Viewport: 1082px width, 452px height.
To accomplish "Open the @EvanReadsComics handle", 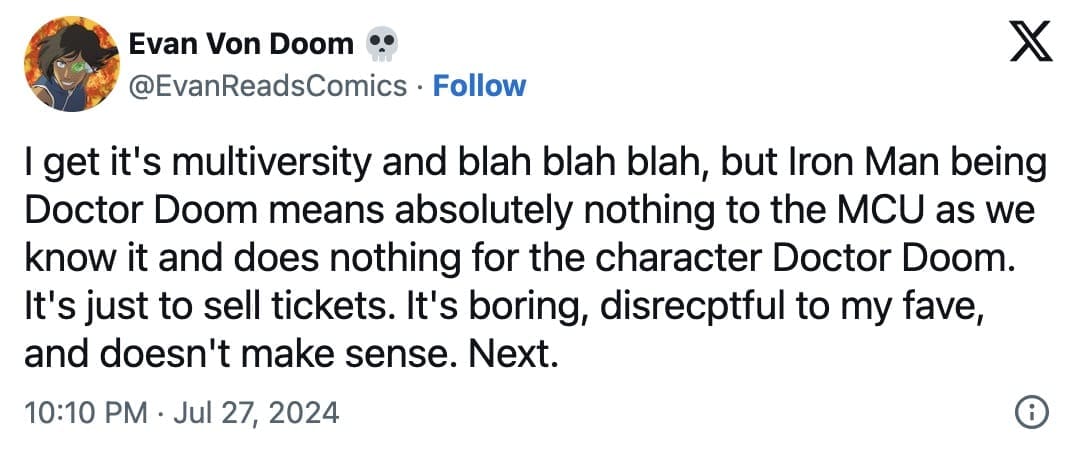I will 268,85.
